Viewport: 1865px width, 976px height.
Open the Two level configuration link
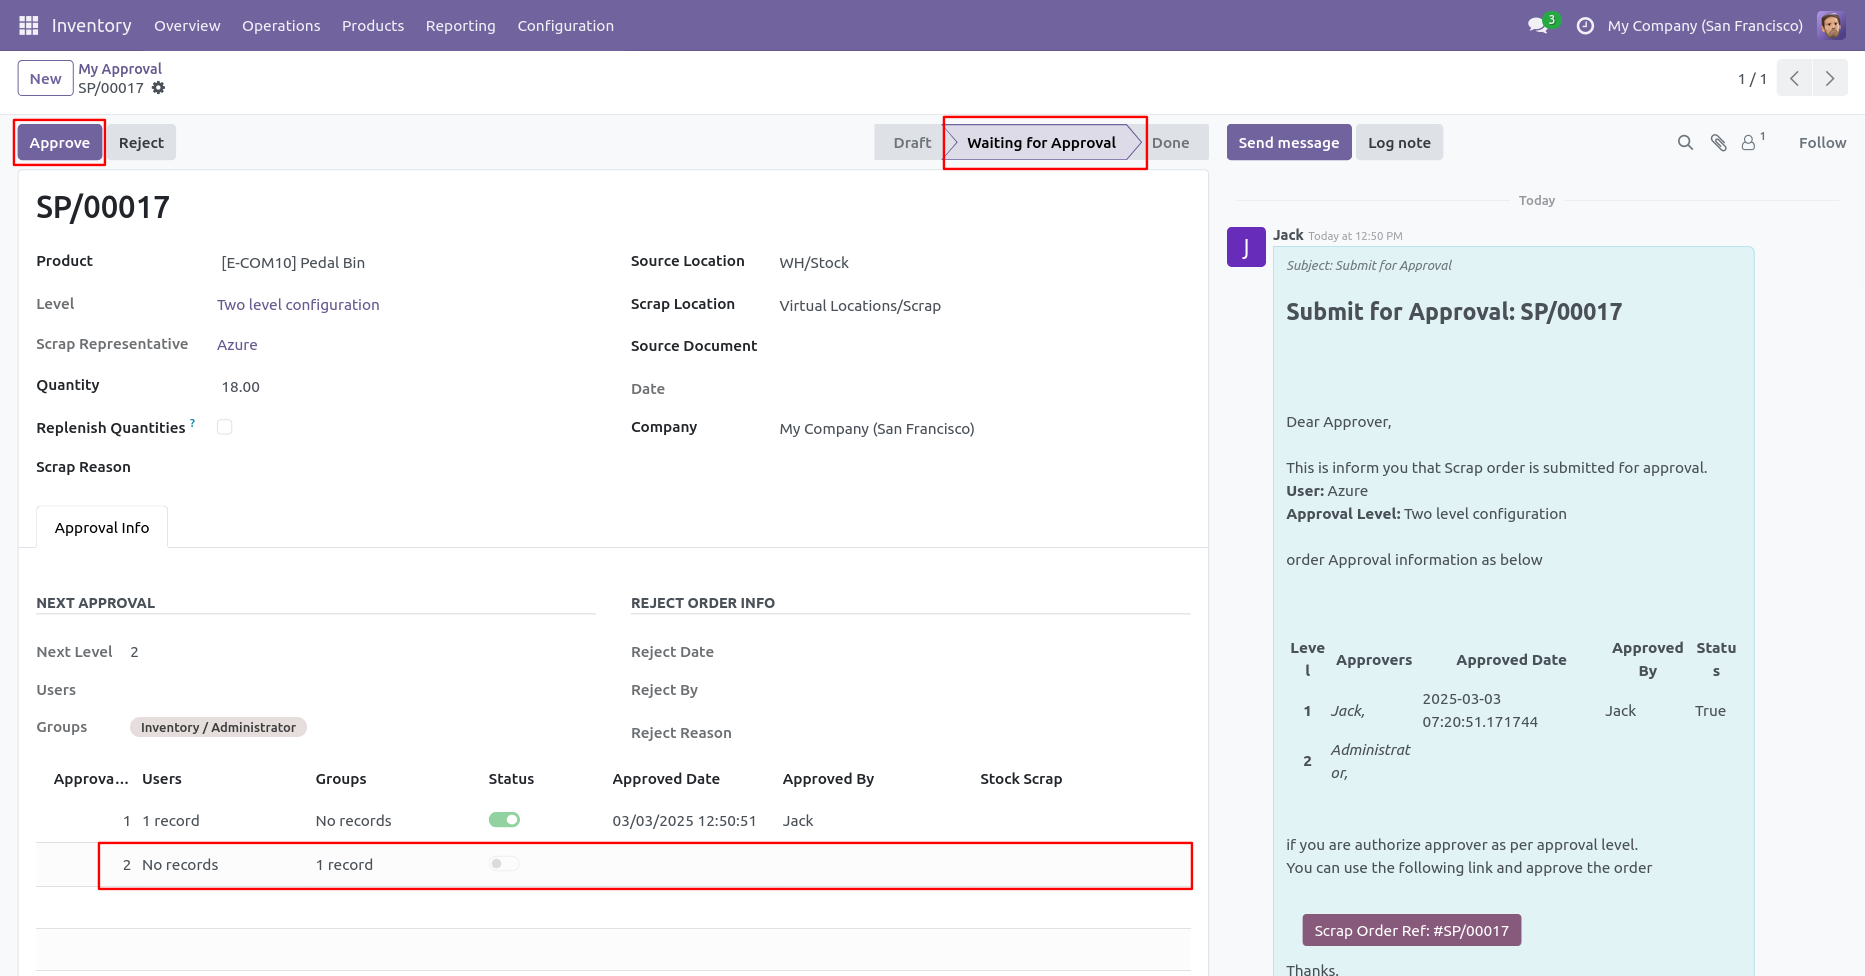tap(298, 305)
